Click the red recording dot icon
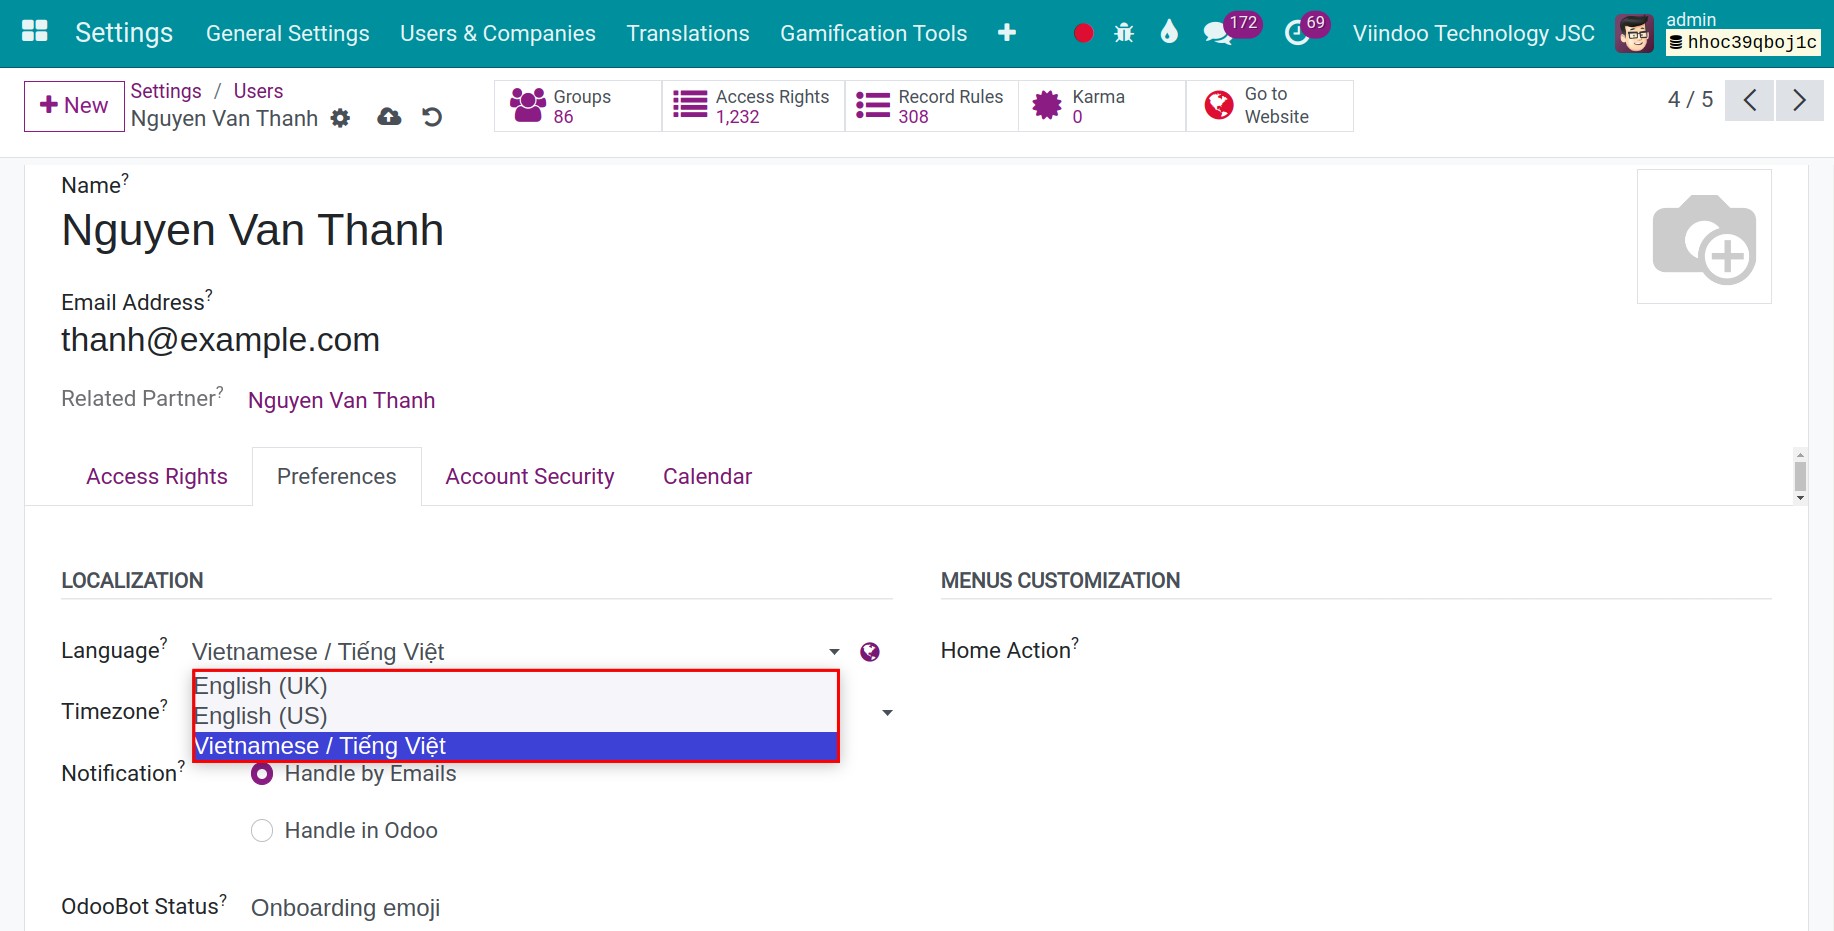 click(1083, 34)
